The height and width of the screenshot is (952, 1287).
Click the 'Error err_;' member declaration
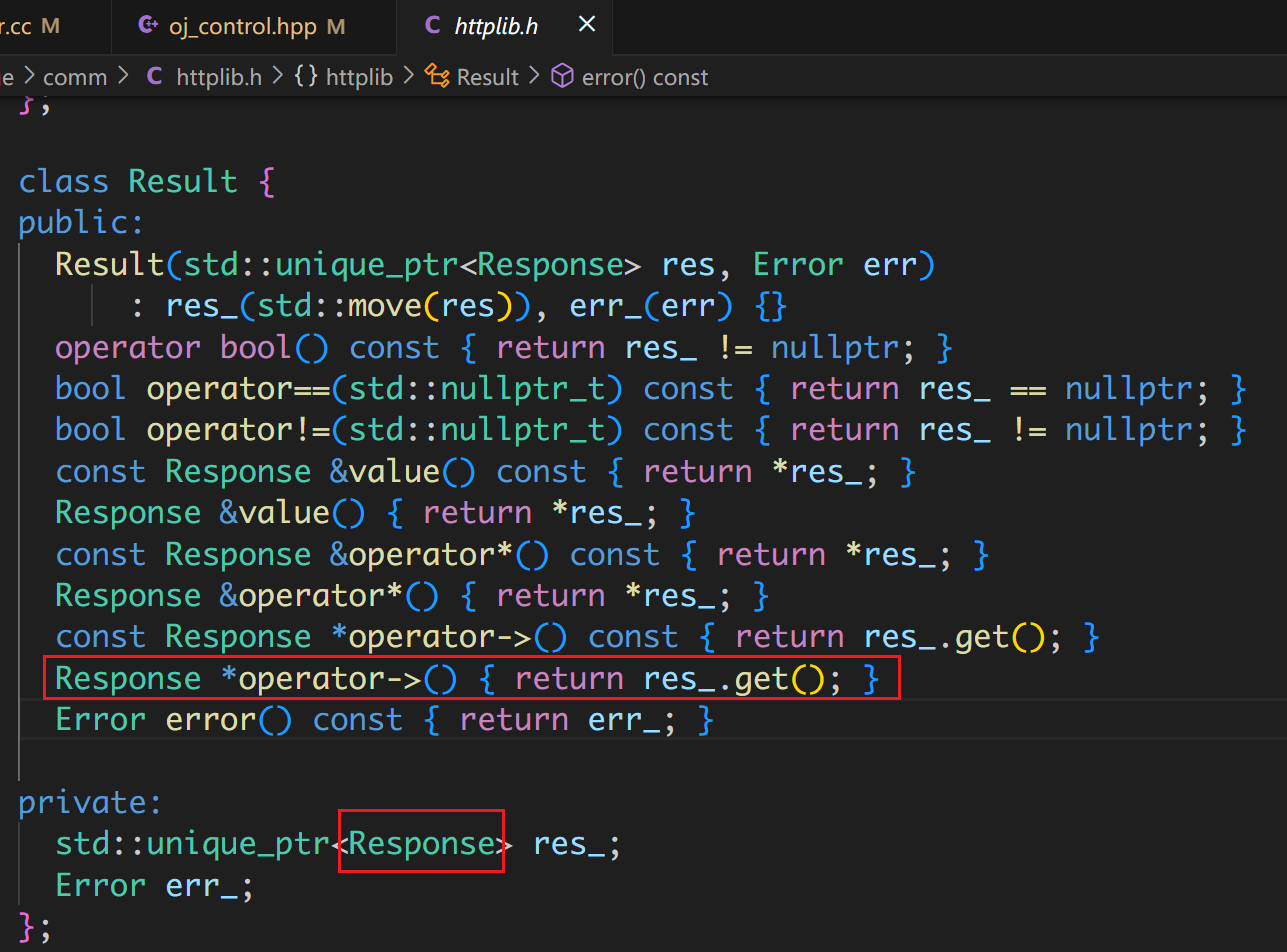click(x=154, y=886)
